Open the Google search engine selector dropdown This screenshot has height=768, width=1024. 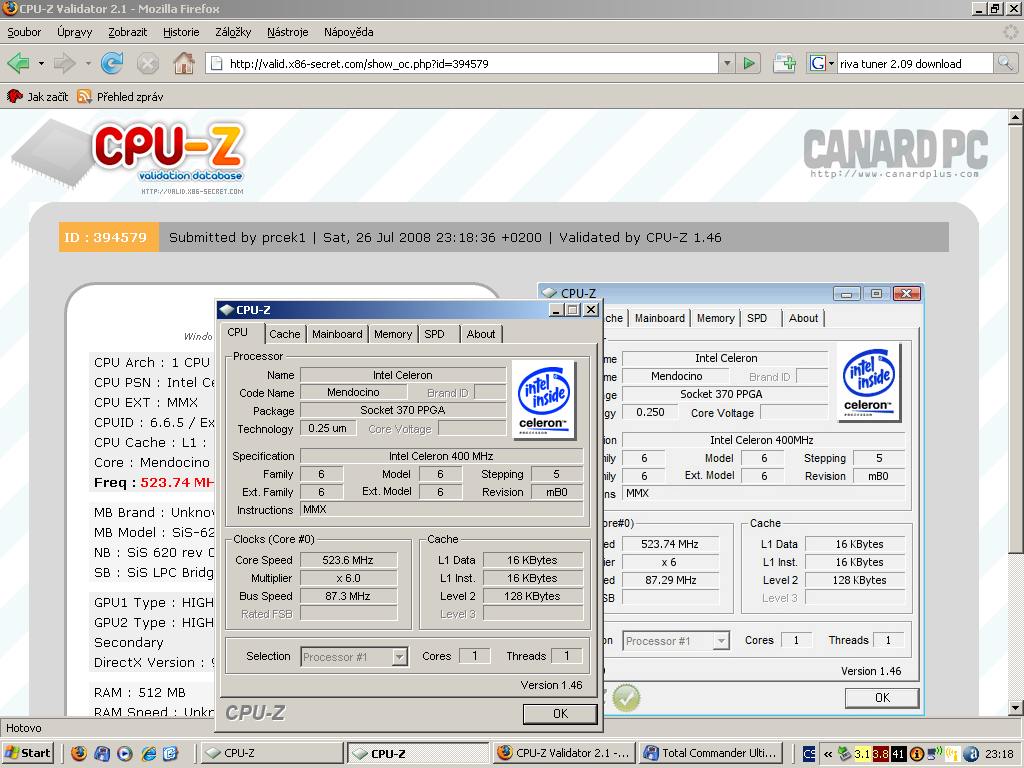pyautogui.click(x=822, y=63)
